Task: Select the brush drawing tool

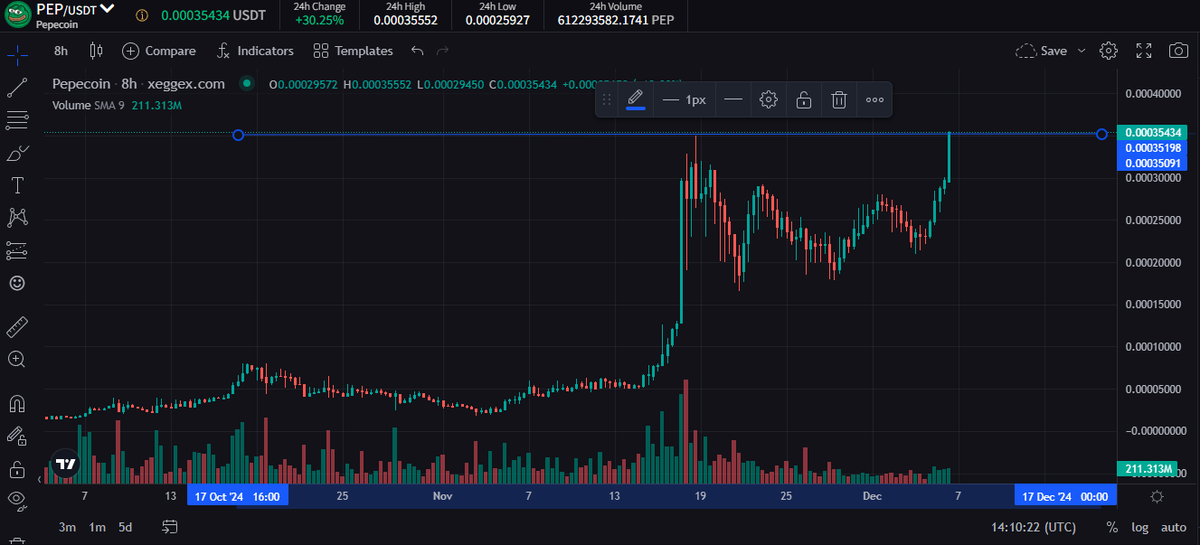Action: pos(17,153)
